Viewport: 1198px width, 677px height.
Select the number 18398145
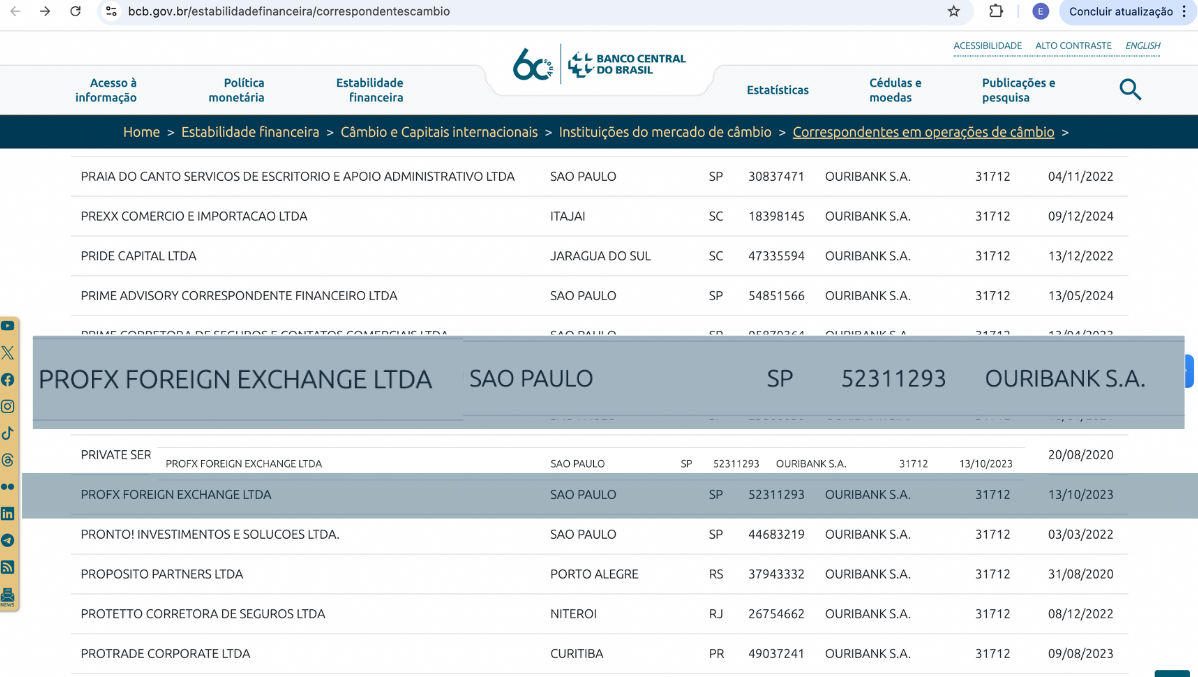point(776,216)
